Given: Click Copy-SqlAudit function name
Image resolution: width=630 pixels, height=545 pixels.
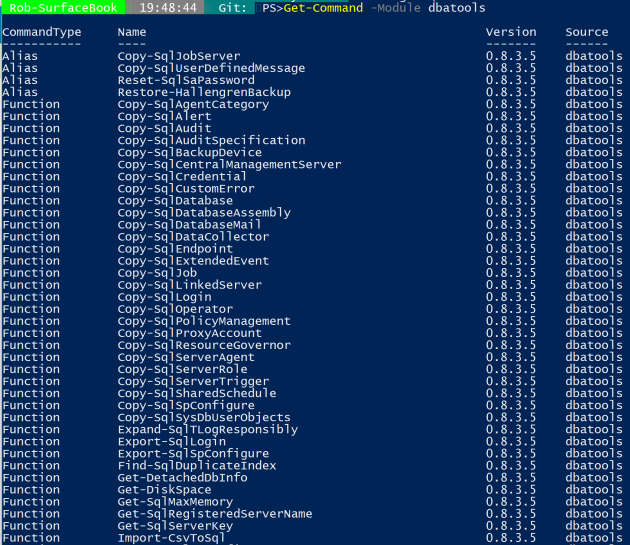Looking at the screenshot, I should [164, 129].
